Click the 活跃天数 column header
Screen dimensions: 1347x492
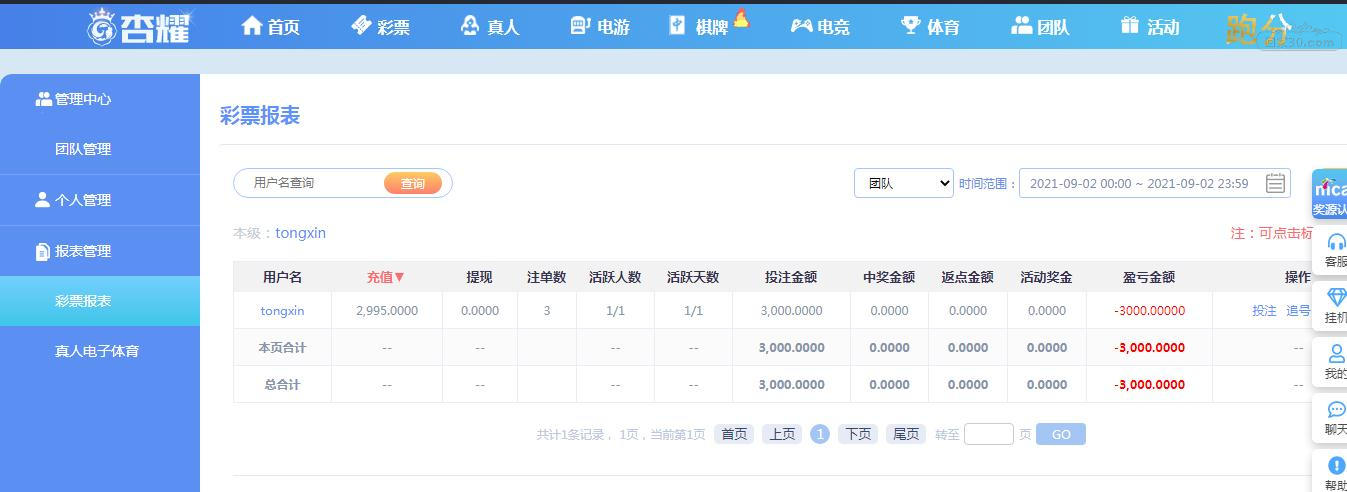point(693,277)
